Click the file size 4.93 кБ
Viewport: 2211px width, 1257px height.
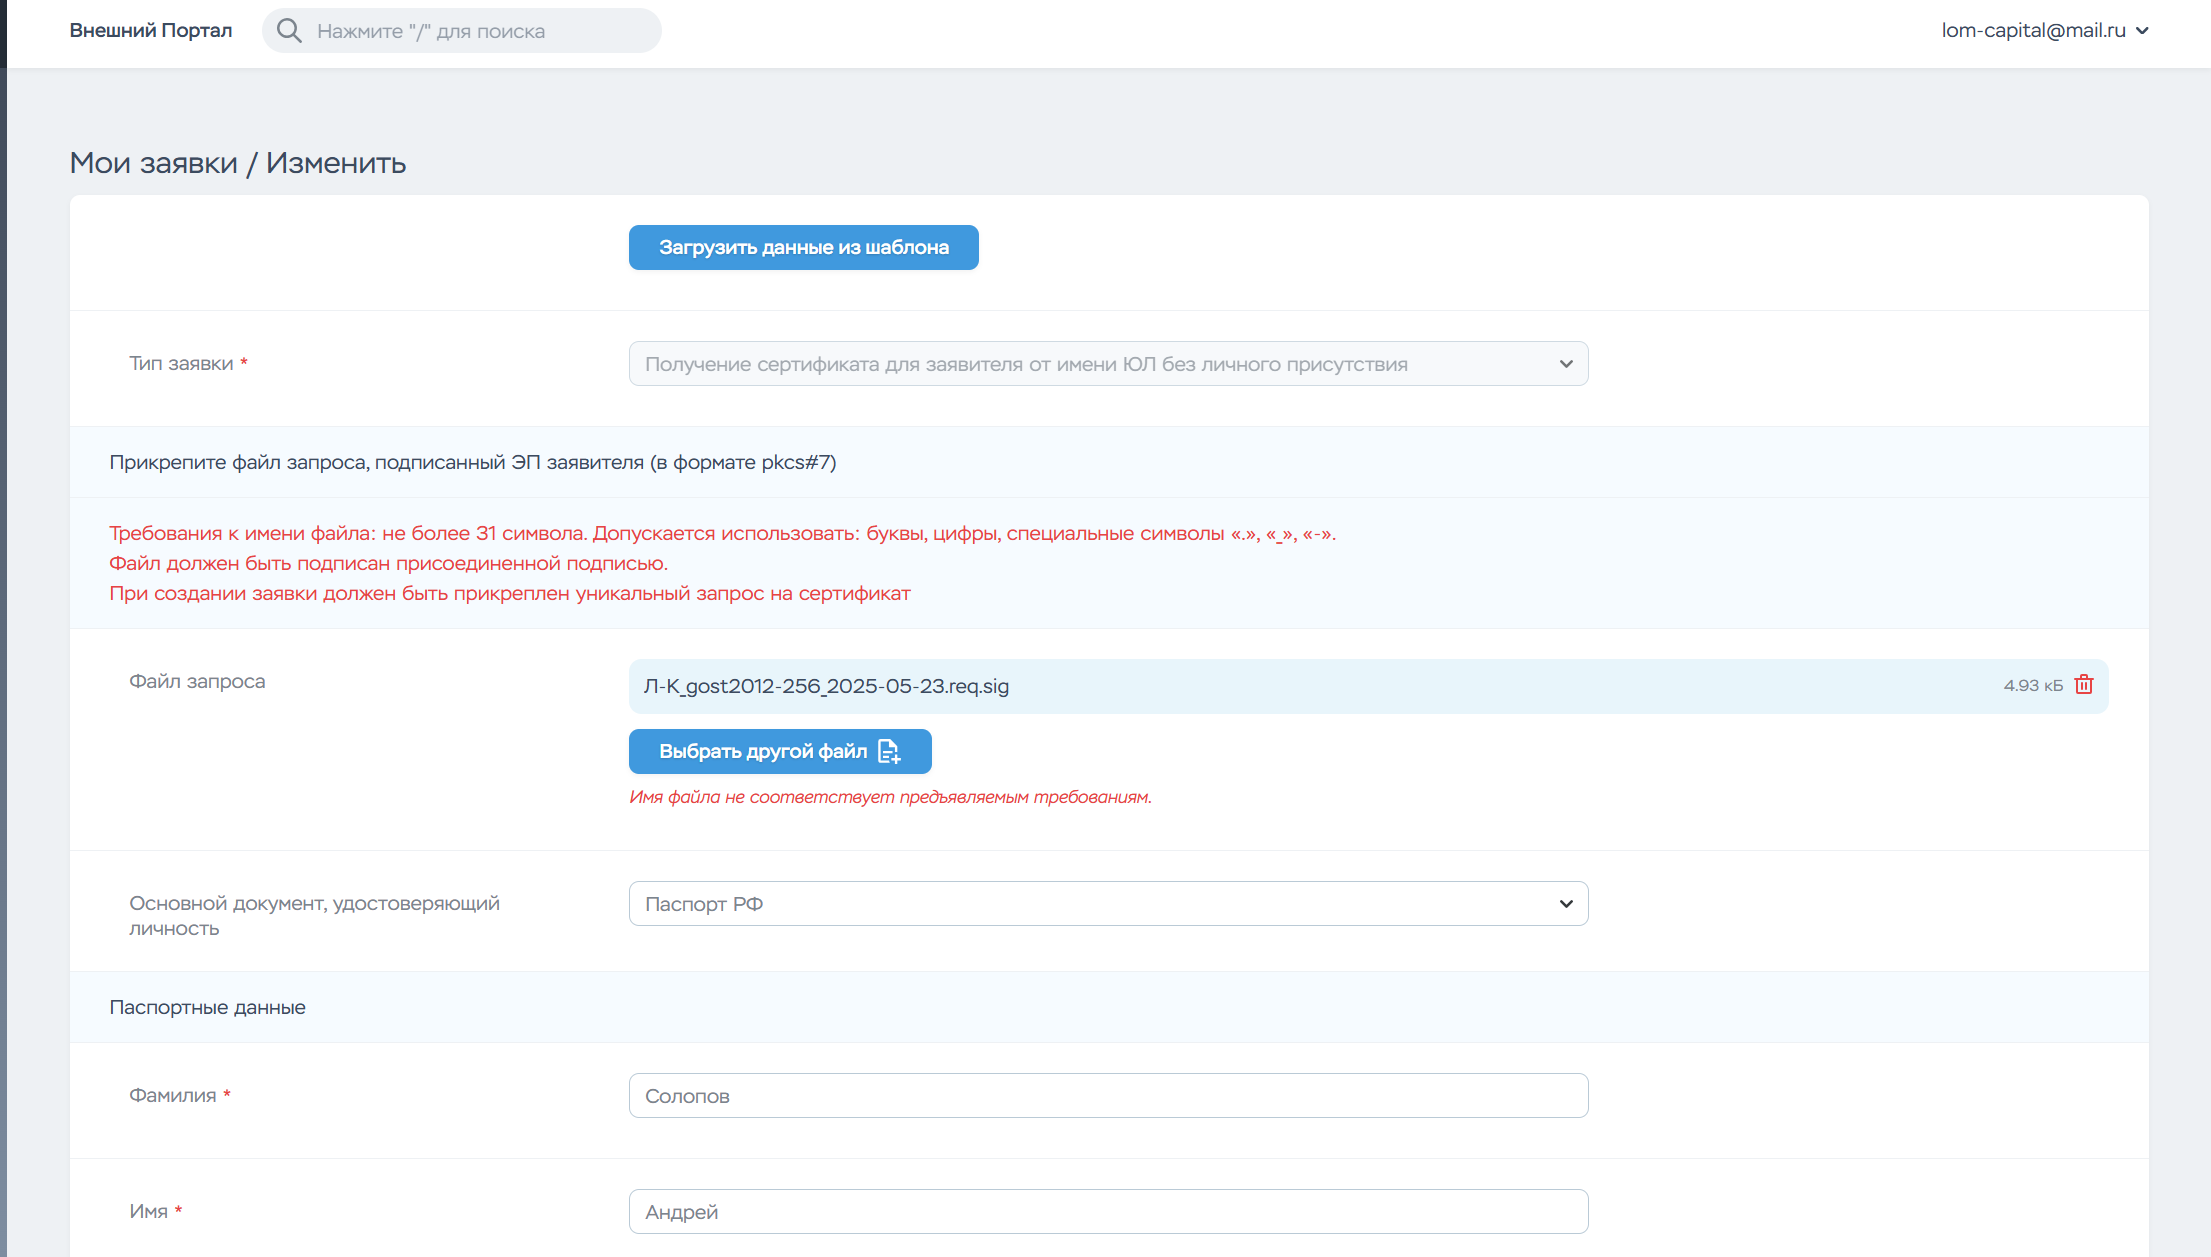coord(2033,686)
